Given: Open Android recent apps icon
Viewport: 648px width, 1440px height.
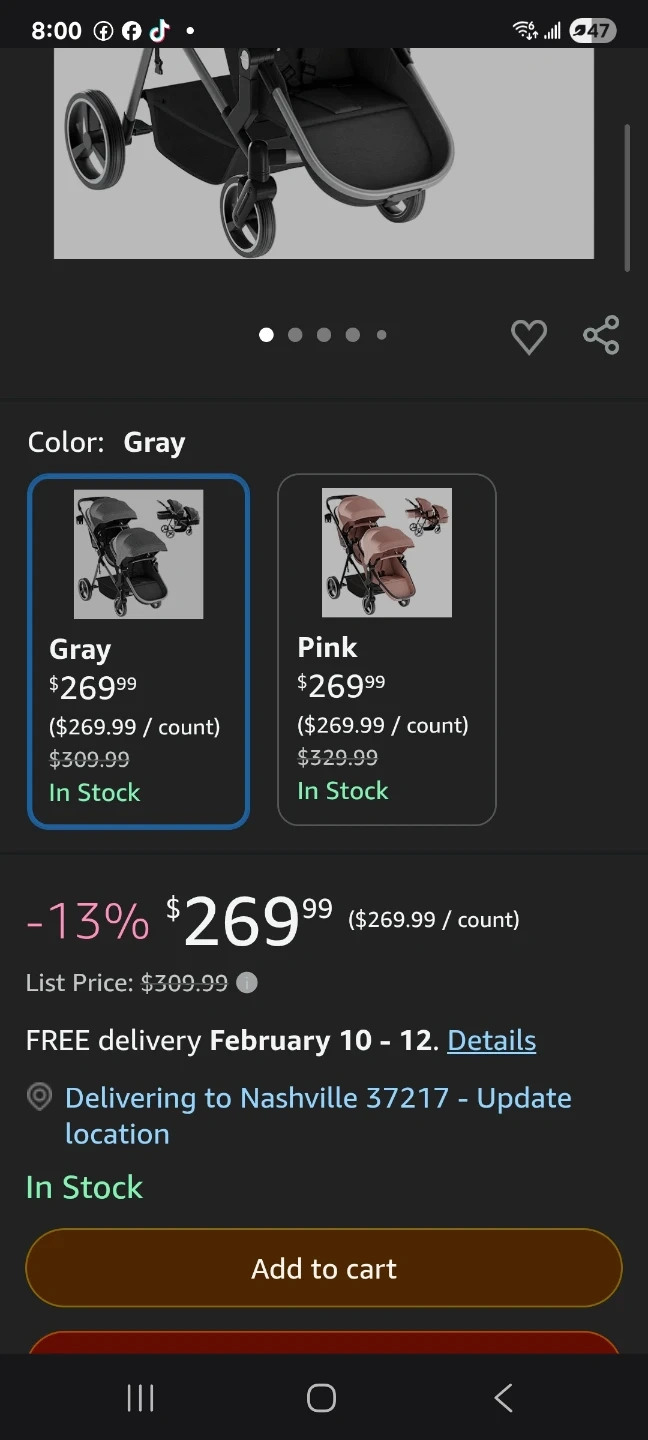Looking at the screenshot, I should click(x=141, y=1398).
